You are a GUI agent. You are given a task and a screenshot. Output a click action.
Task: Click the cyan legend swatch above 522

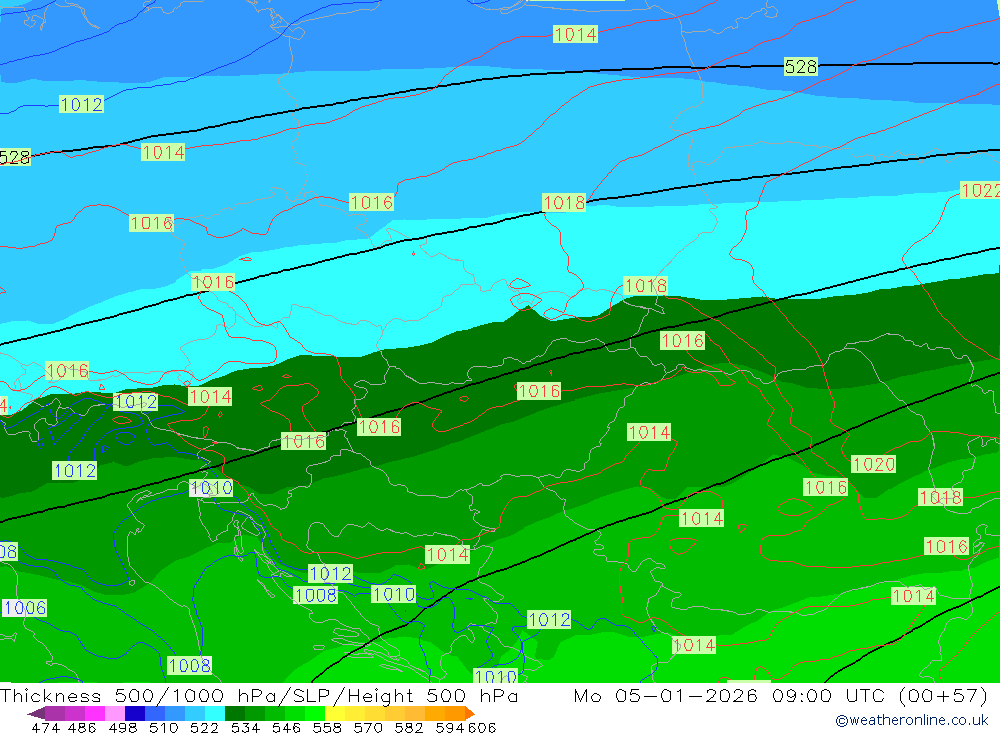tap(215, 713)
